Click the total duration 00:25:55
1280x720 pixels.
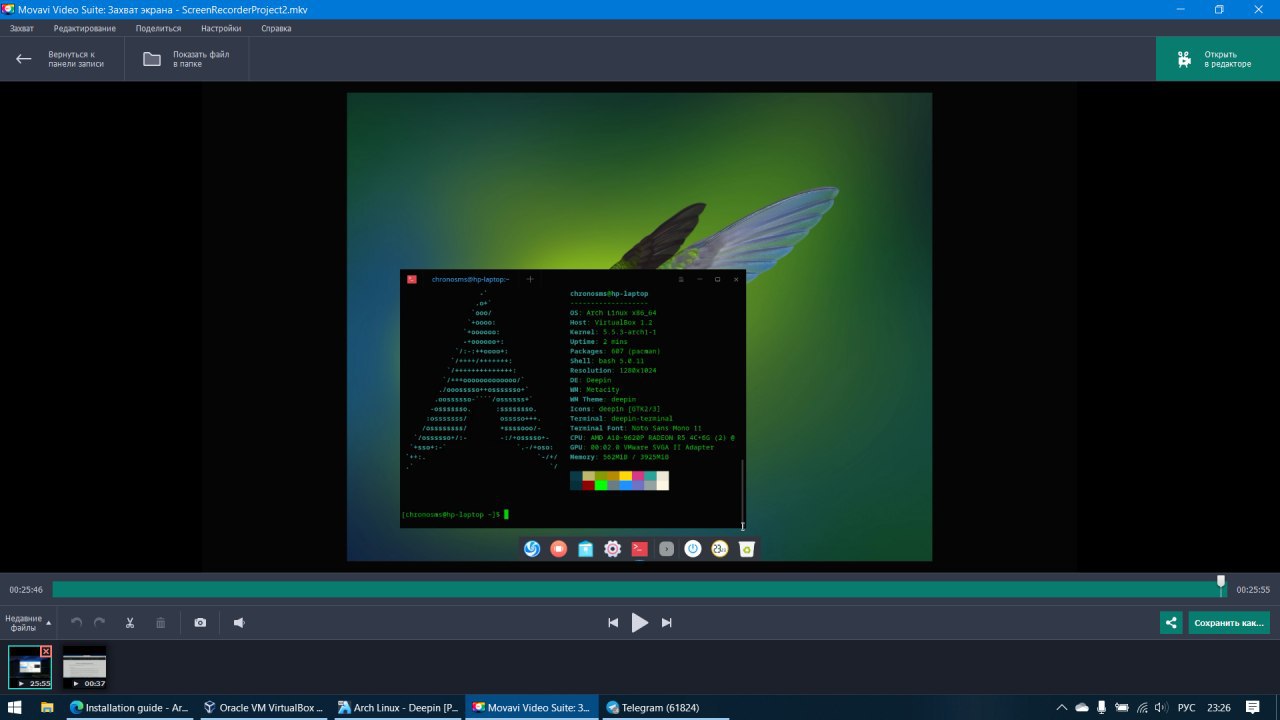pyautogui.click(x=1253, y=590)
